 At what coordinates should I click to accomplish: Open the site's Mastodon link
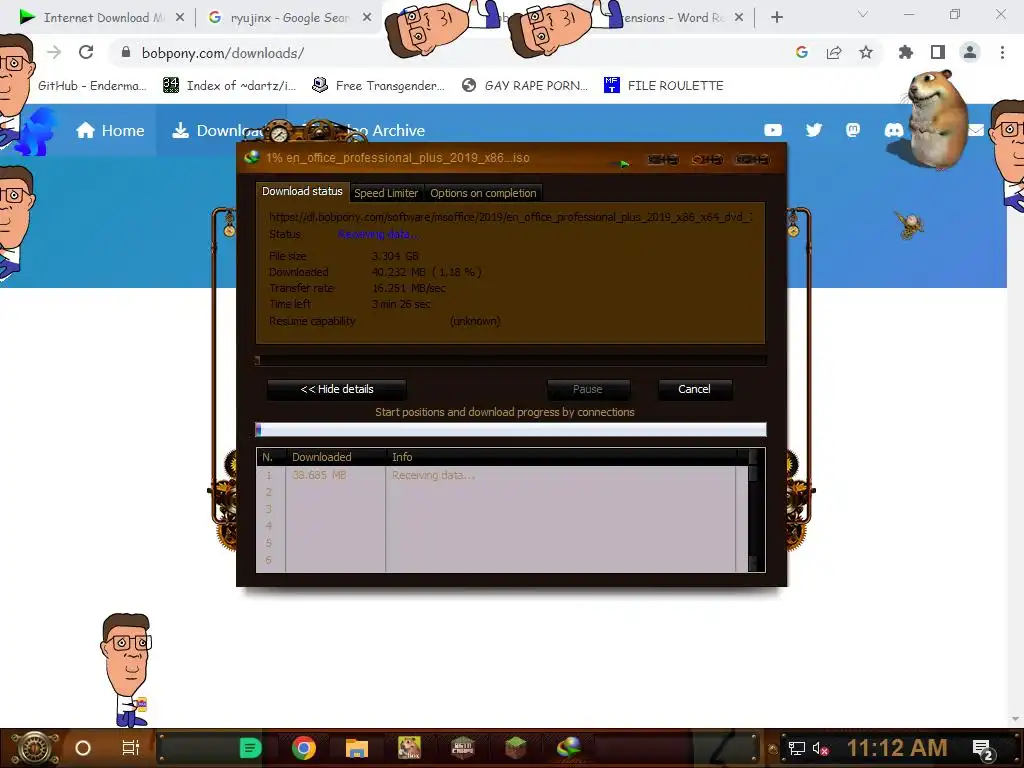[x=853, y=130]
